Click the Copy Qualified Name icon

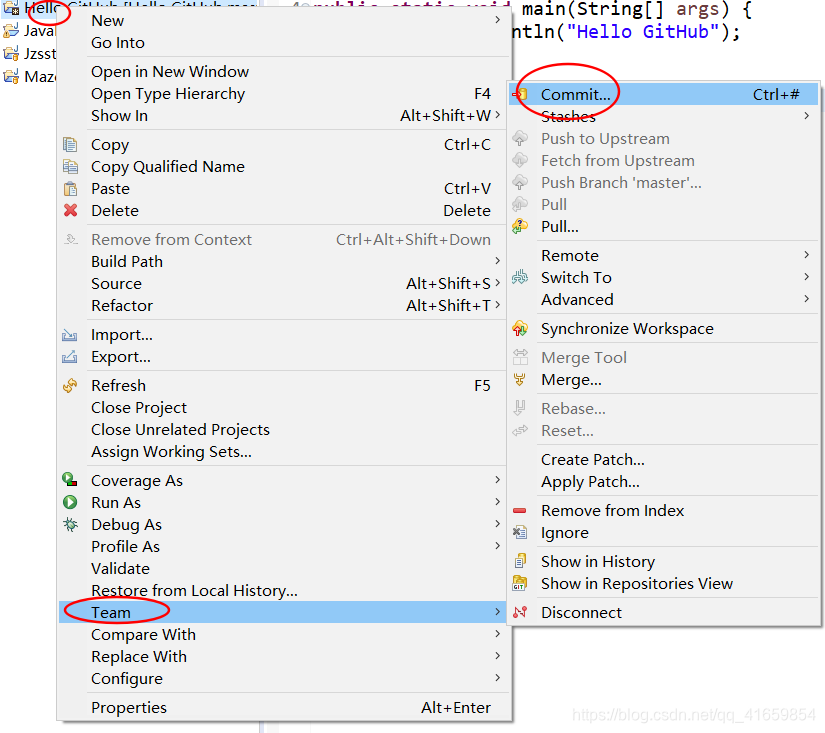[70, 167]
